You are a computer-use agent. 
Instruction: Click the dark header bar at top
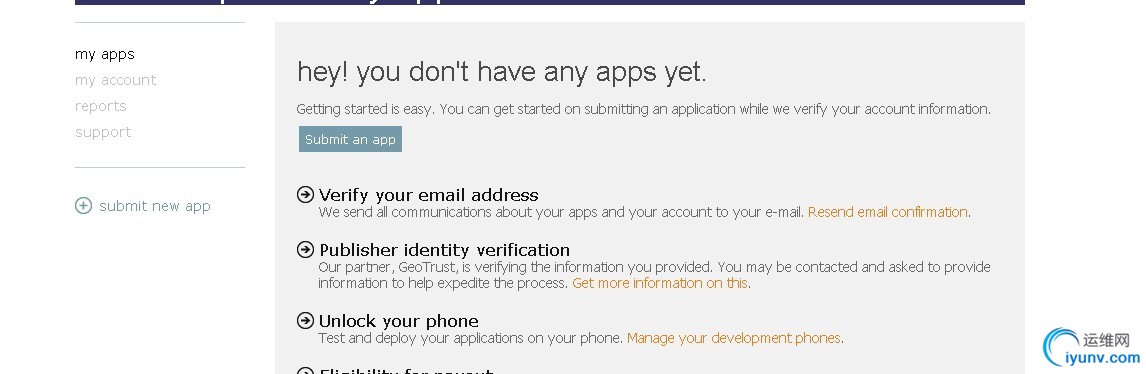550,2
